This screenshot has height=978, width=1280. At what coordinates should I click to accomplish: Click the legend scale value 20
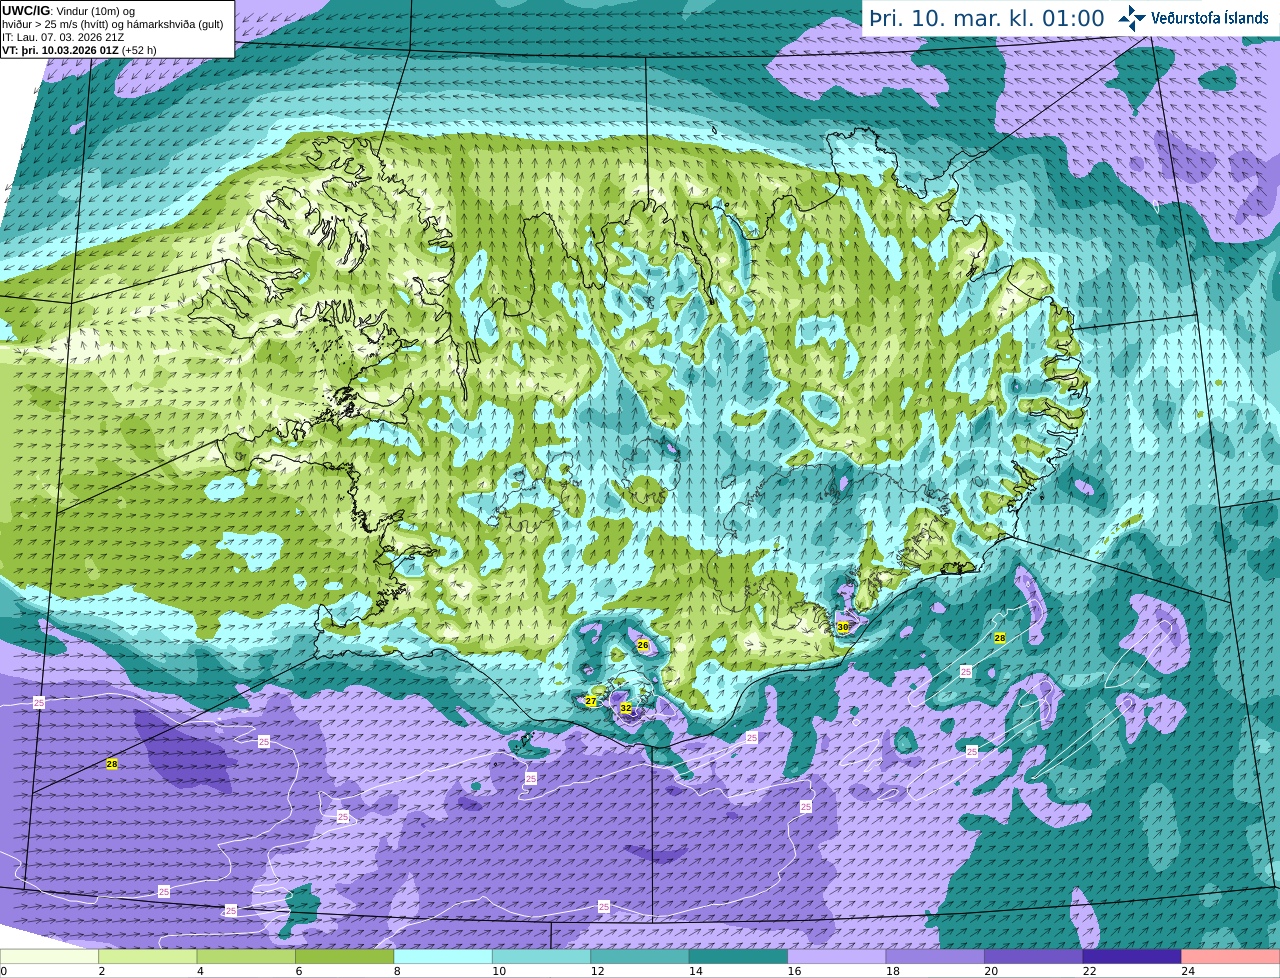coord(991,971)
